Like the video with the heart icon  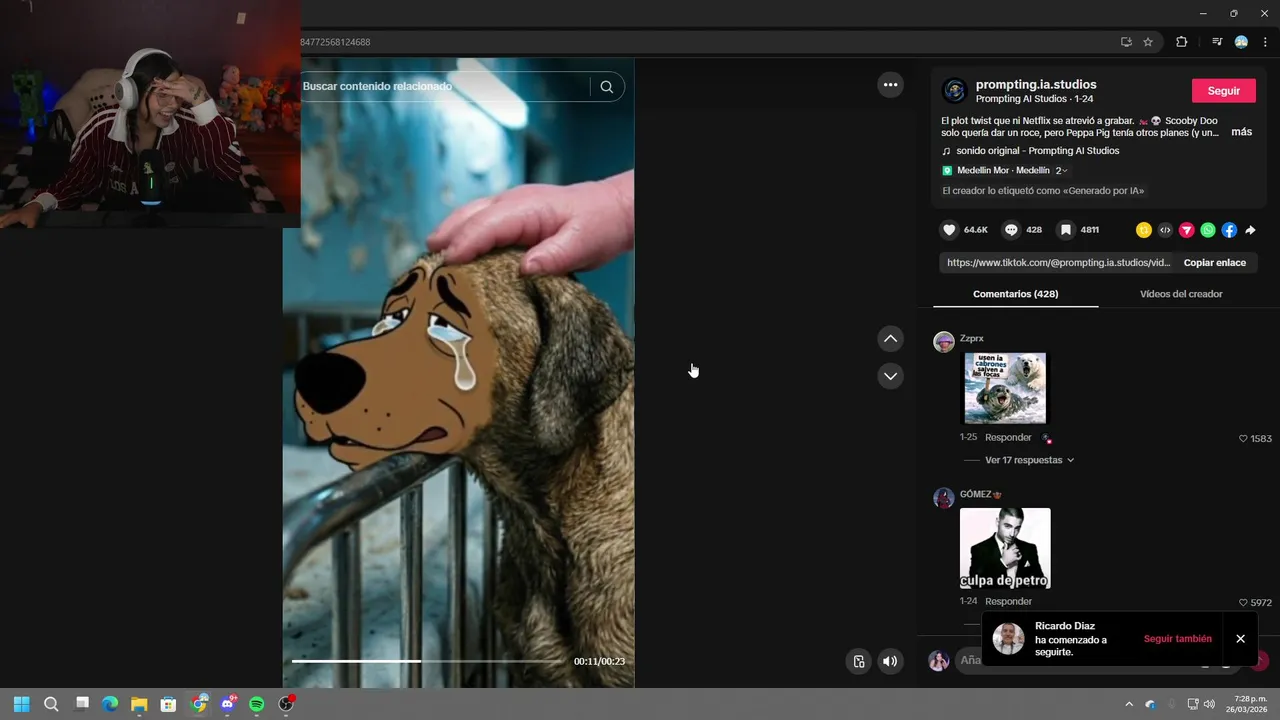point(949,230)
